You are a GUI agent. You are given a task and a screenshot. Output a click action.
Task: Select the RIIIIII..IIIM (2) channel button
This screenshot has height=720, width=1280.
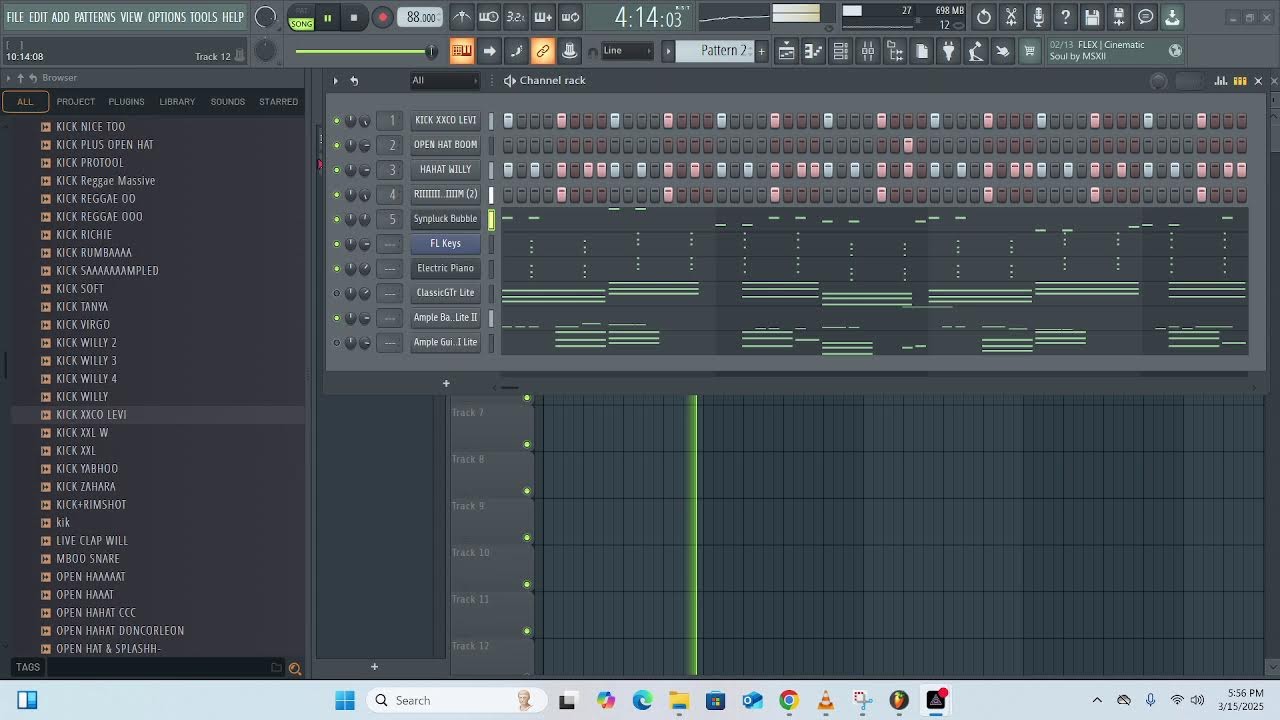pyautogui.click(x=446, y=194)
